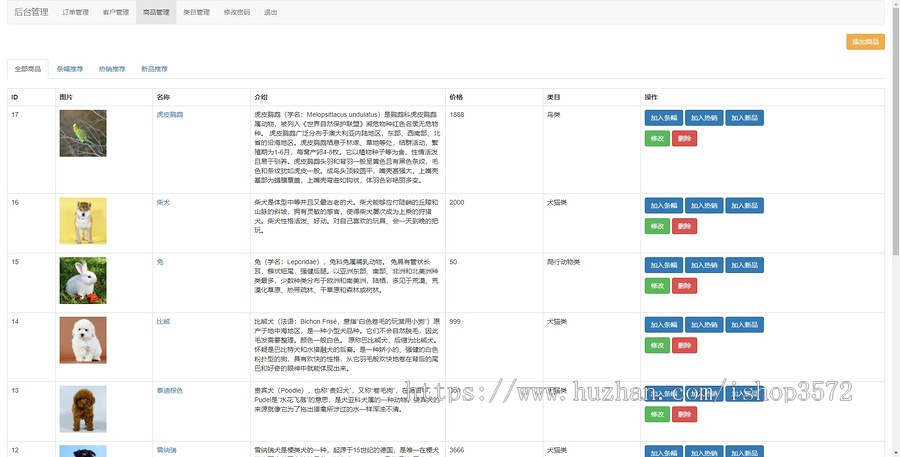The width and height of the screenshot is (900, 457).
Task: Delete 比熊 with the 删除 button
Action: 684,346
